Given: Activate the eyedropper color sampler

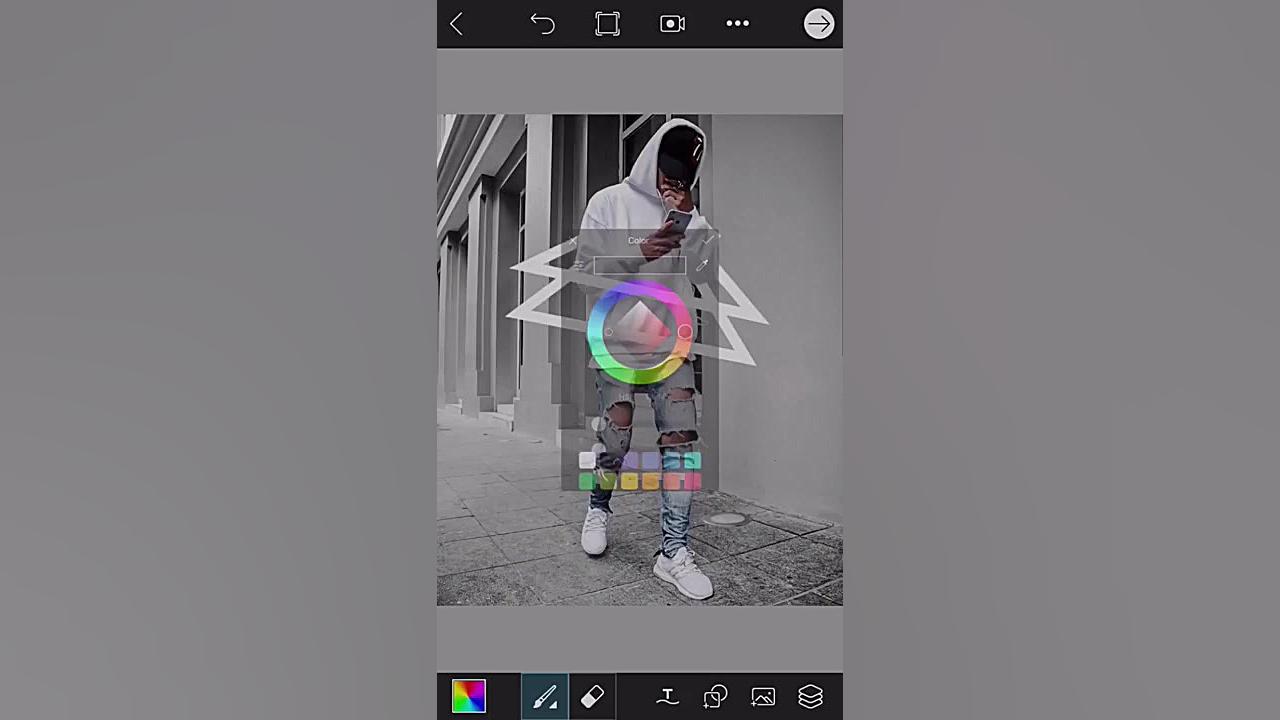Looking at the screenshot, I should tap(702, 265).
